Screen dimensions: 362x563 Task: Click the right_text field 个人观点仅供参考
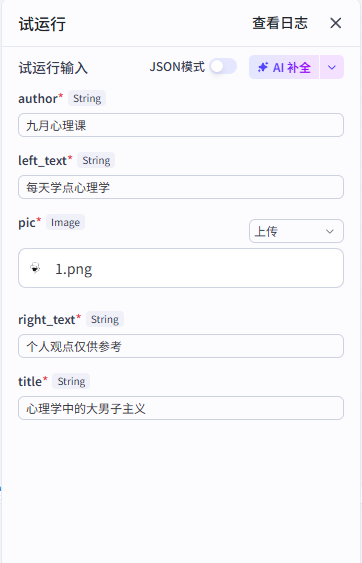pos(181,346)
